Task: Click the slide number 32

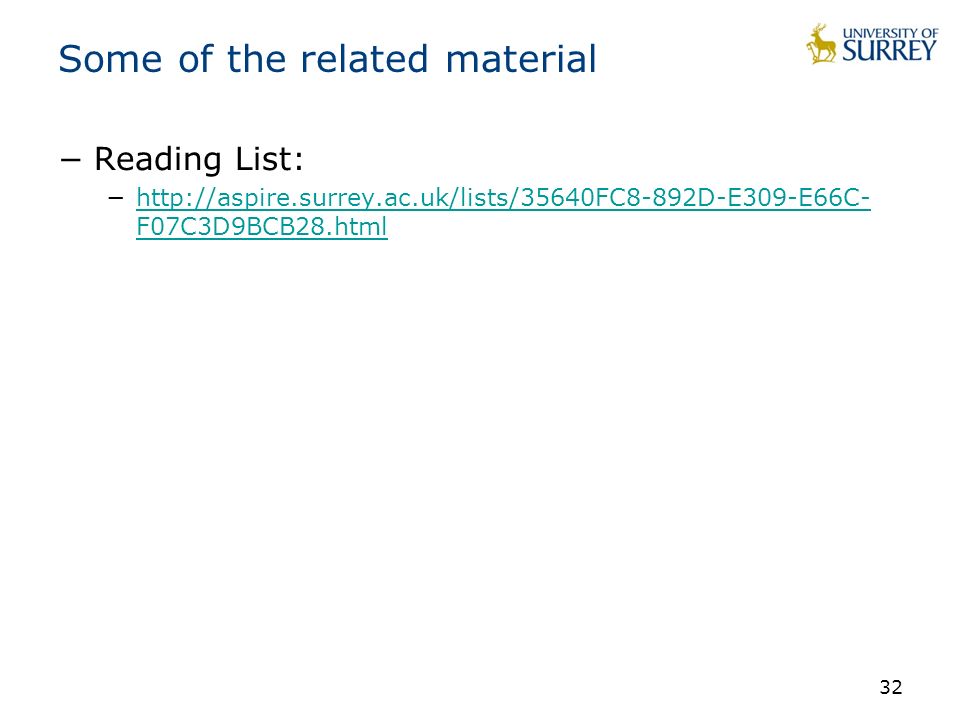Action: (891, 687)
